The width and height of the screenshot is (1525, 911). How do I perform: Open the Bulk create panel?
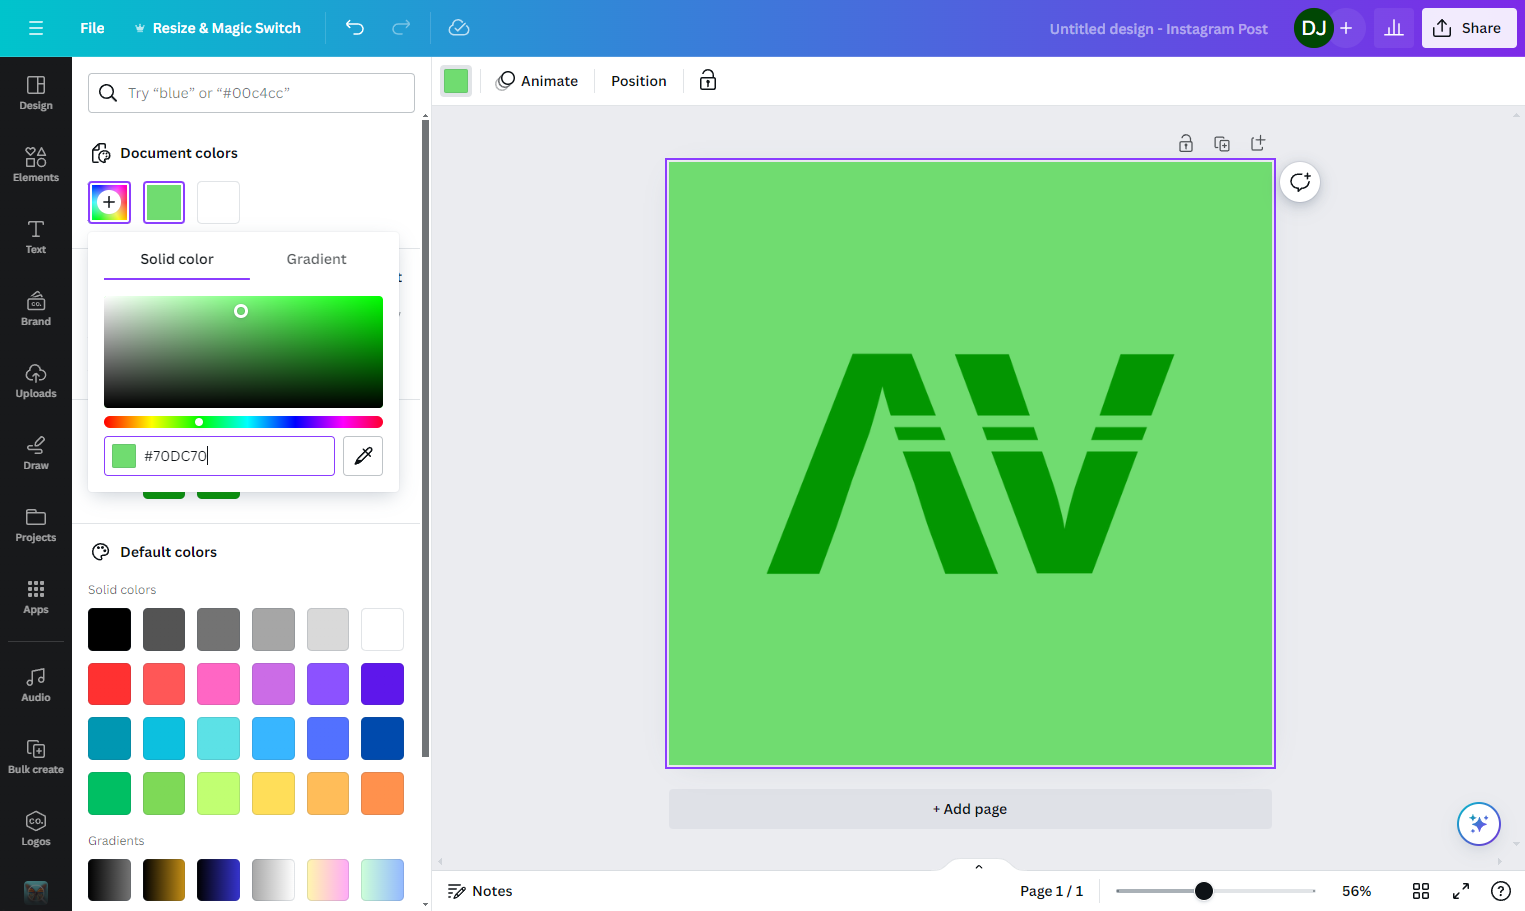(x=36, y=757)
